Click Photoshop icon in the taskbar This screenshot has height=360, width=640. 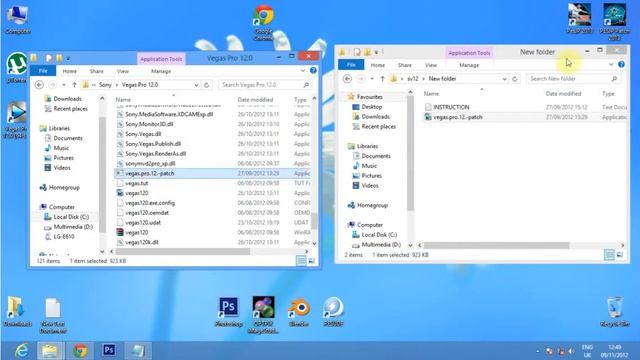coord(109,351)
